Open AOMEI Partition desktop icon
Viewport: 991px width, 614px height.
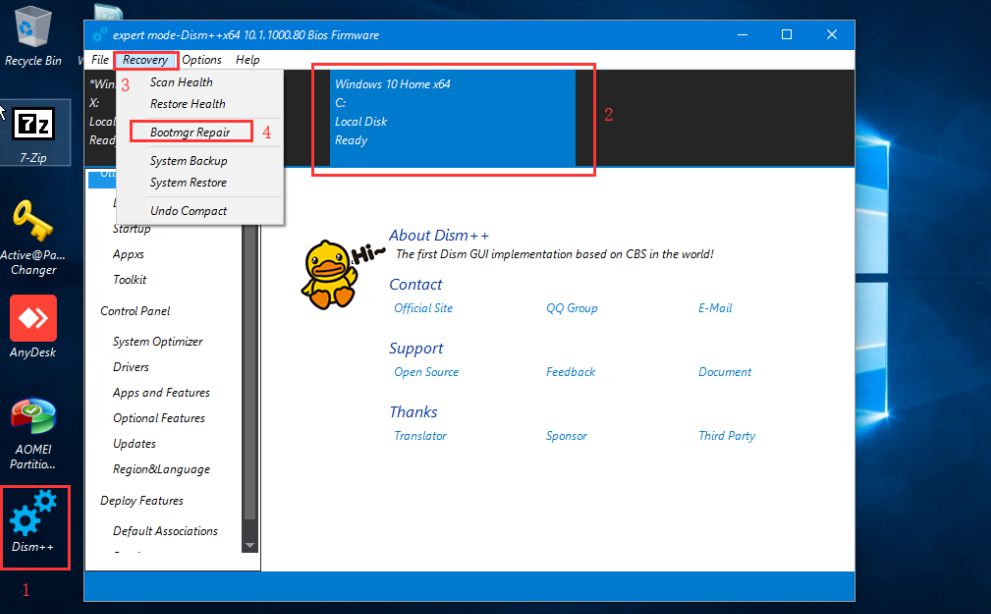point(33,434)
